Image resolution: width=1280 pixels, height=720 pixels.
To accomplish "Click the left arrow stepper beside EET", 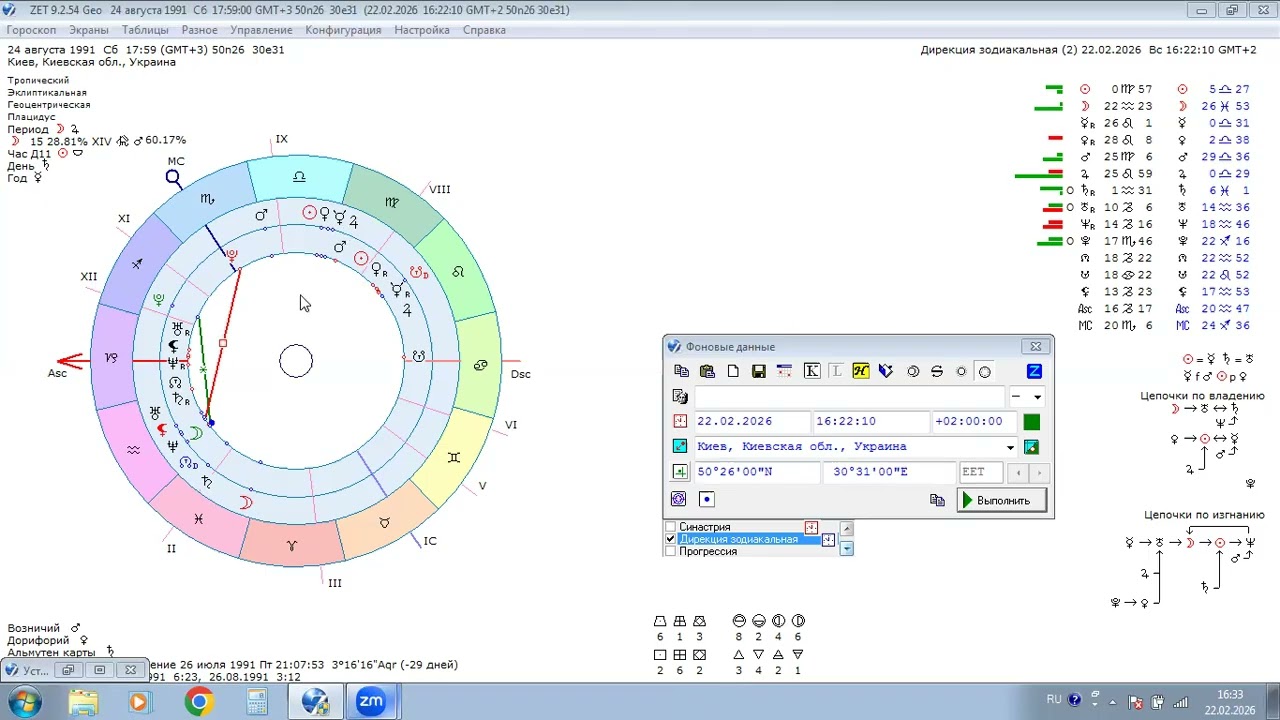I will point(1019,472).
